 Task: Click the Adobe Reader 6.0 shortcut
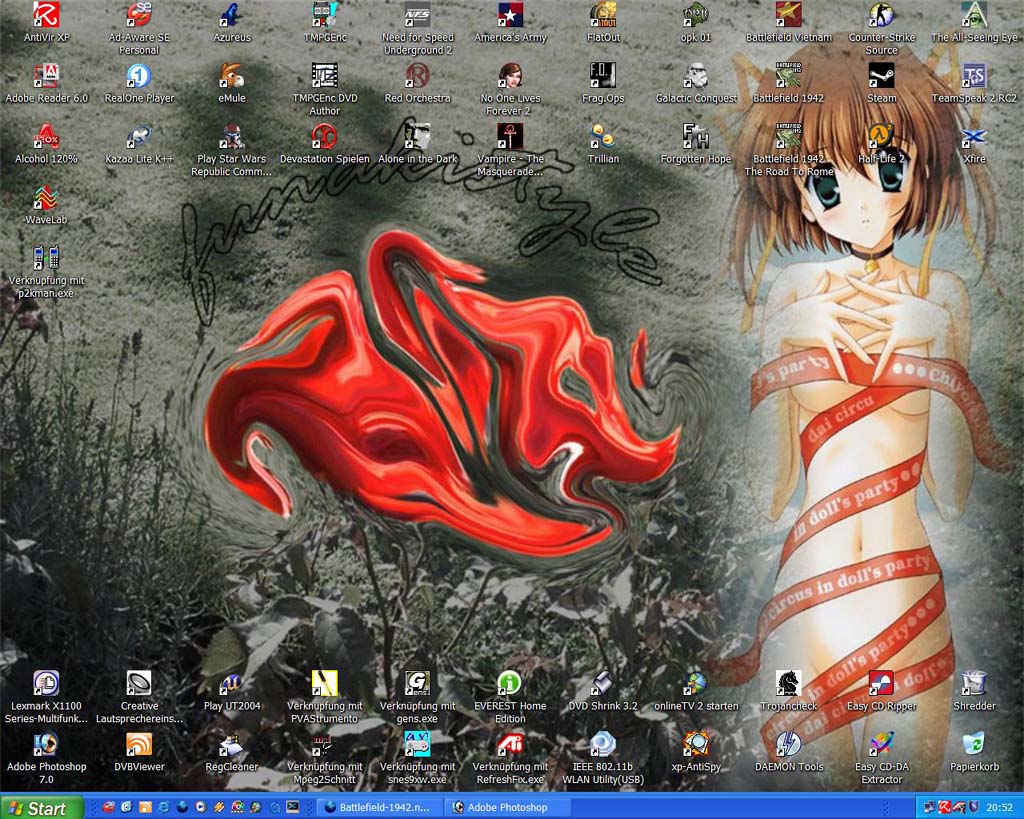point(46,75)
